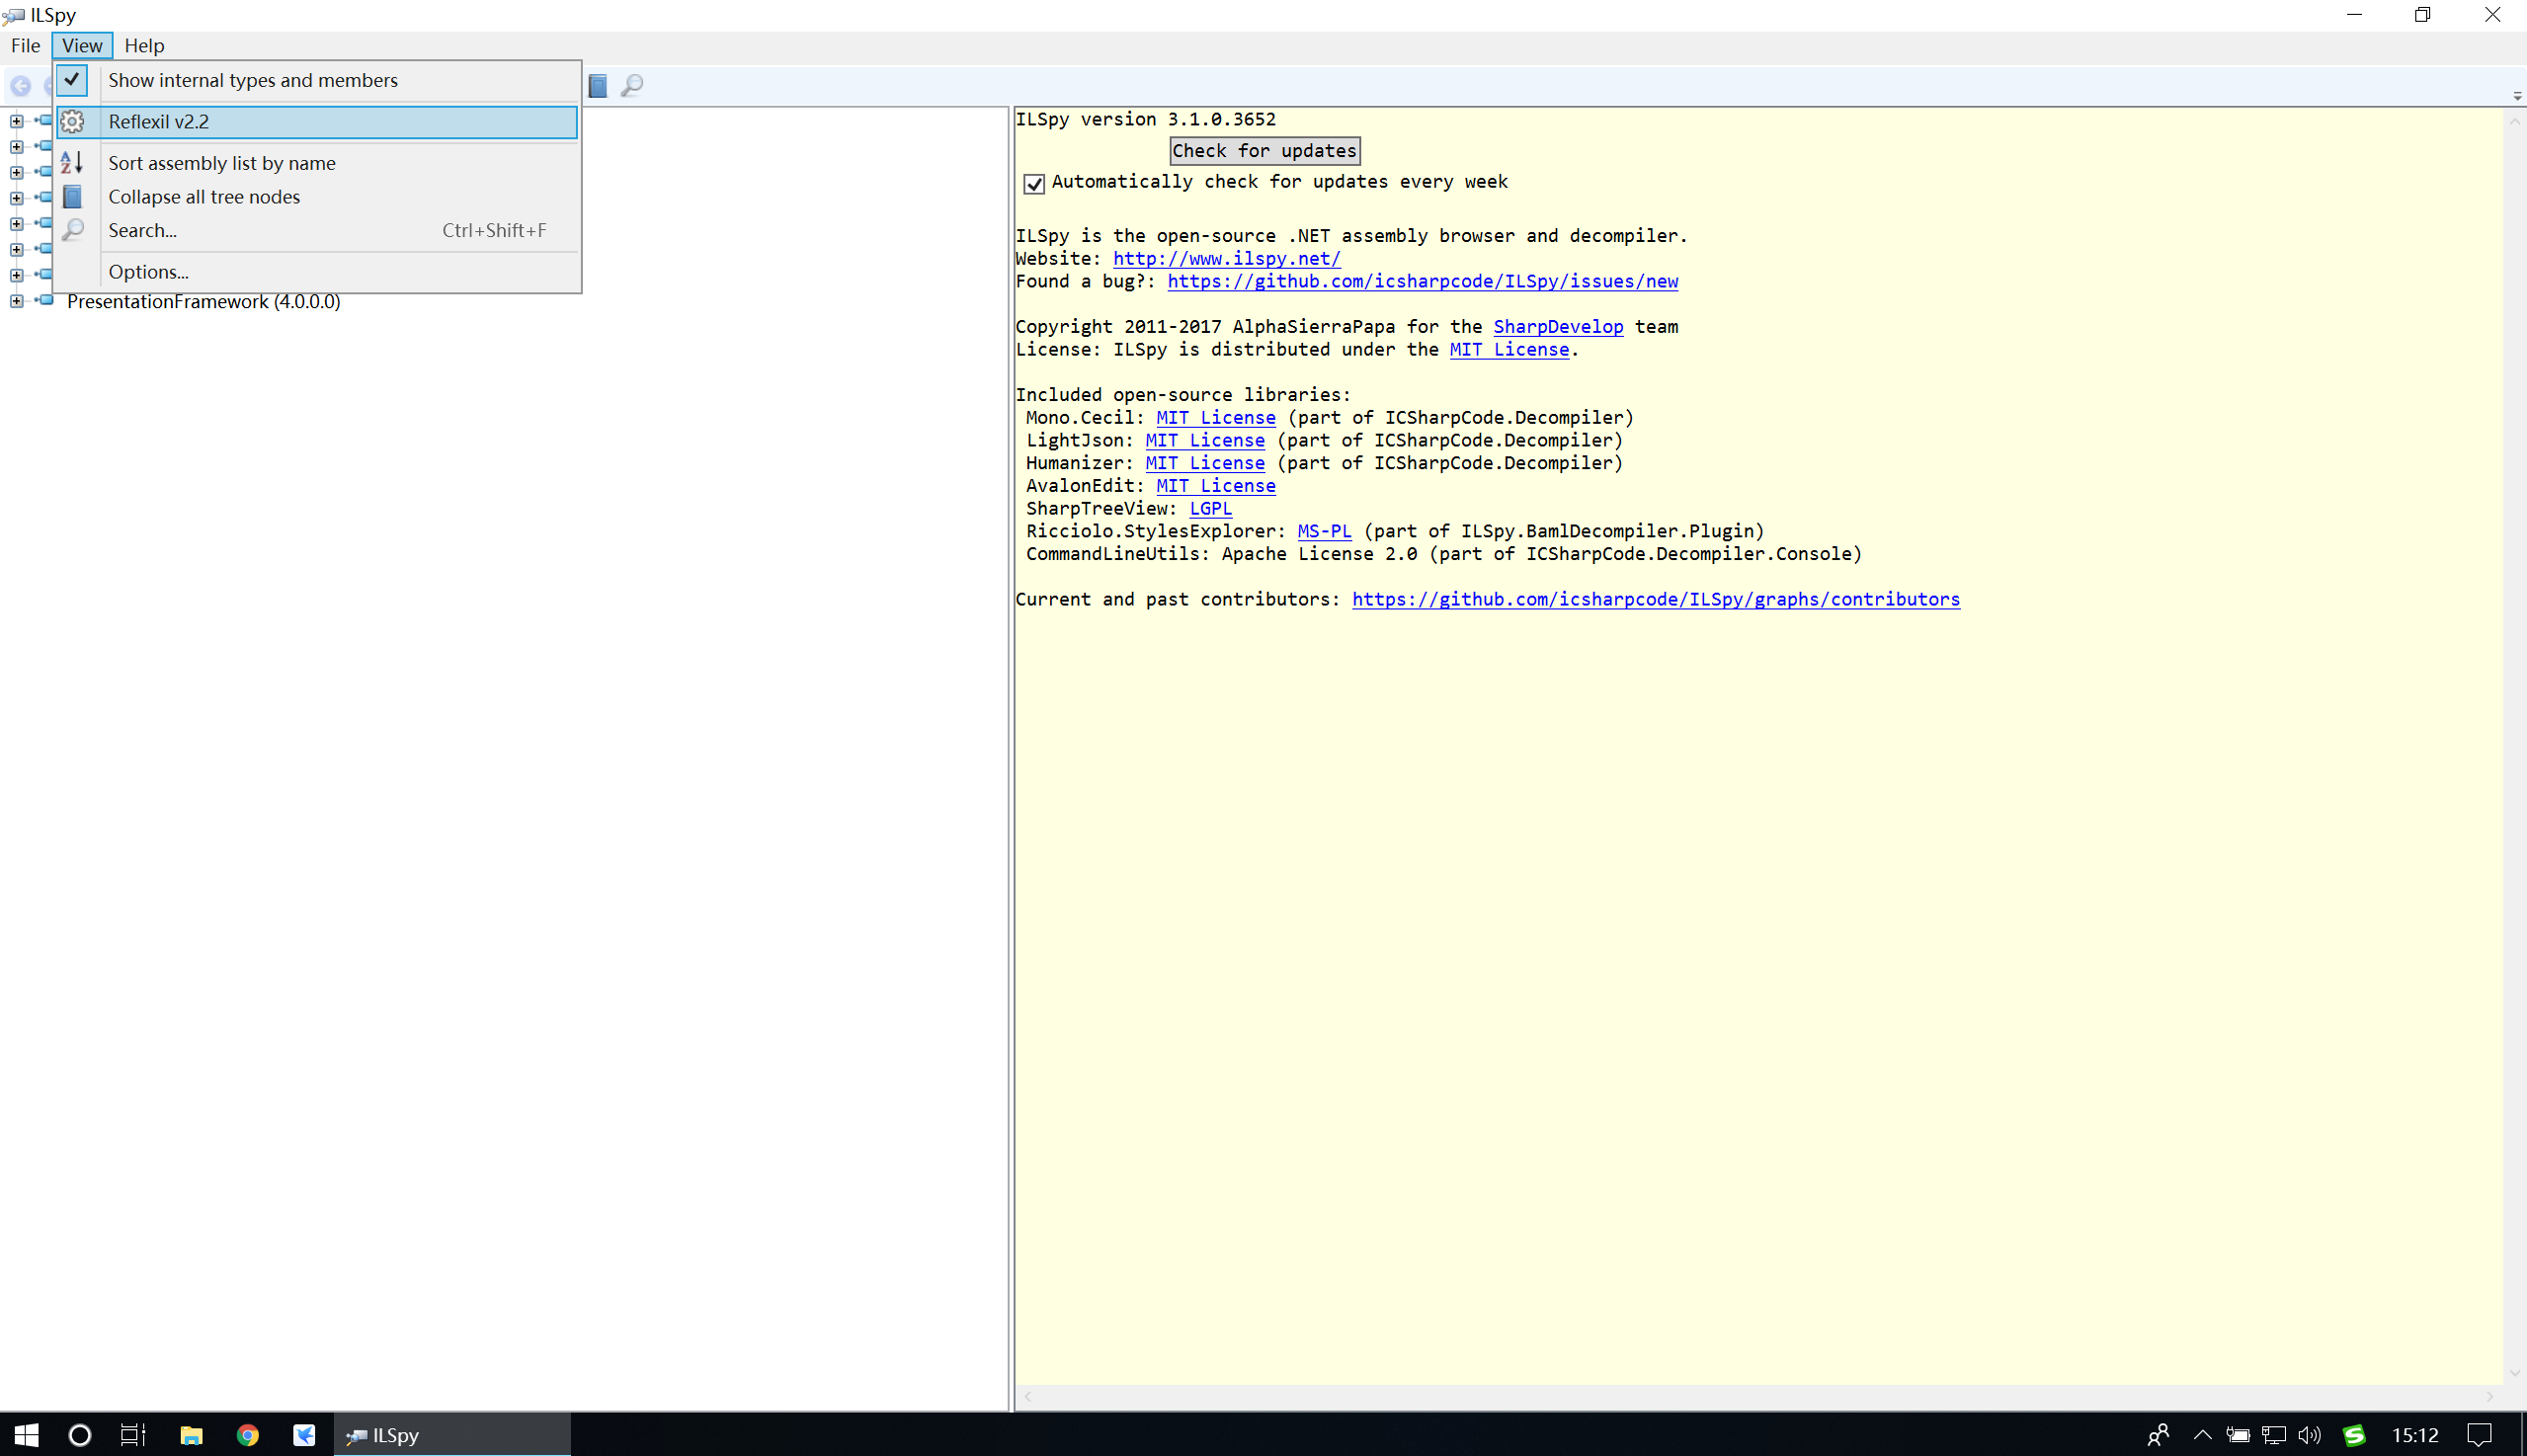Expand the seventh assembly tree node

[16, 274]
